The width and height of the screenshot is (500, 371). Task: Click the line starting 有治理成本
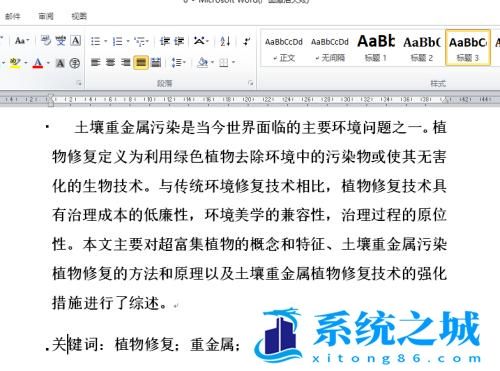pos(249,215)
